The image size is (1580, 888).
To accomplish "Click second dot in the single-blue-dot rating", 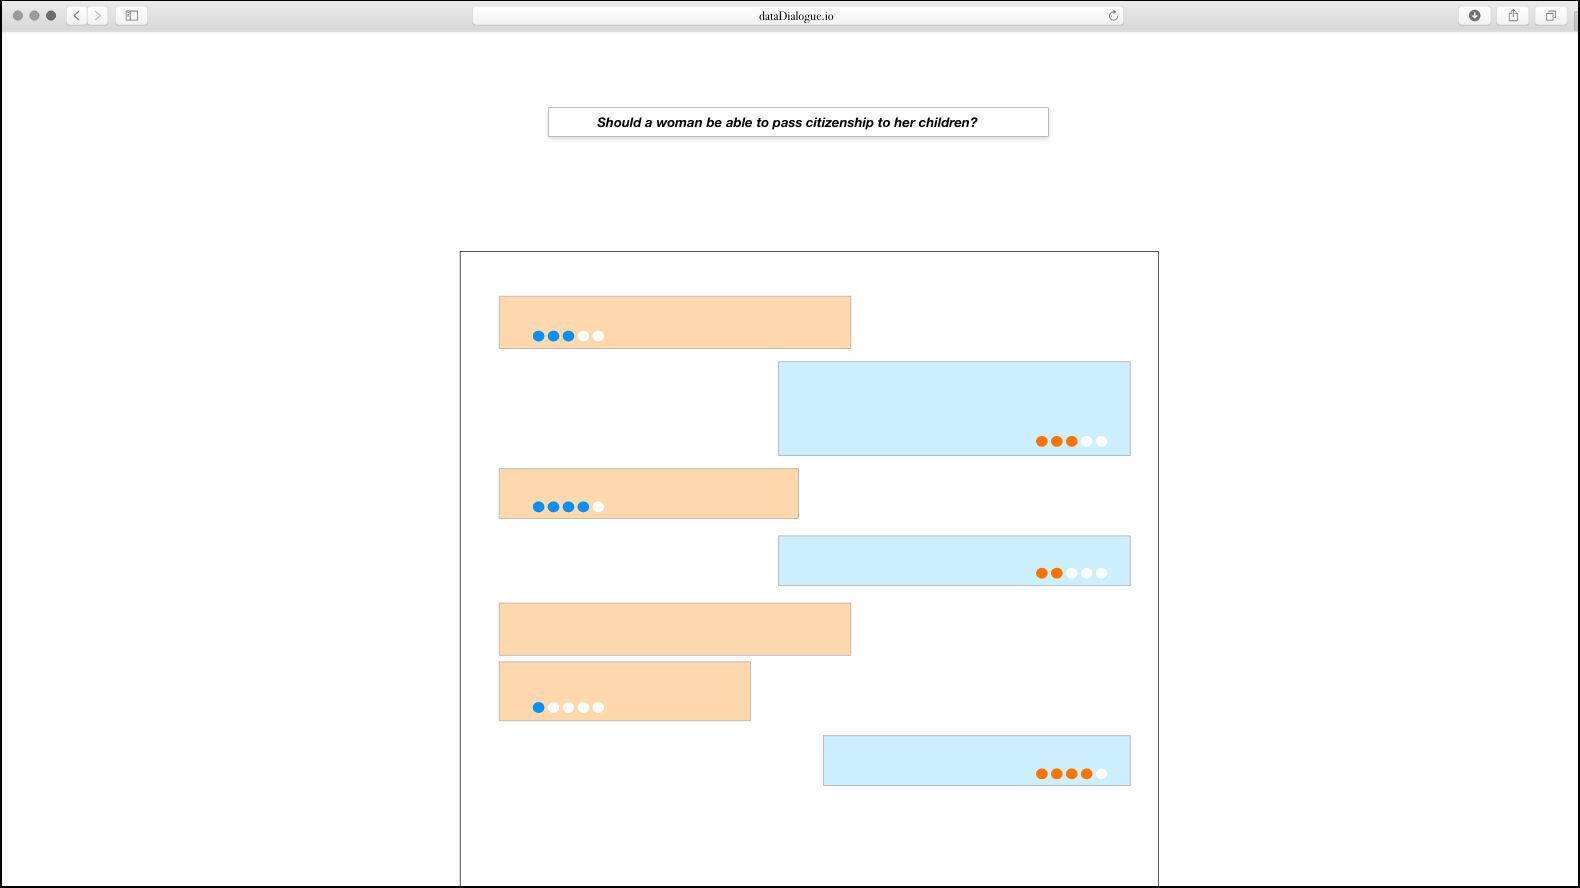I will 554,708.
